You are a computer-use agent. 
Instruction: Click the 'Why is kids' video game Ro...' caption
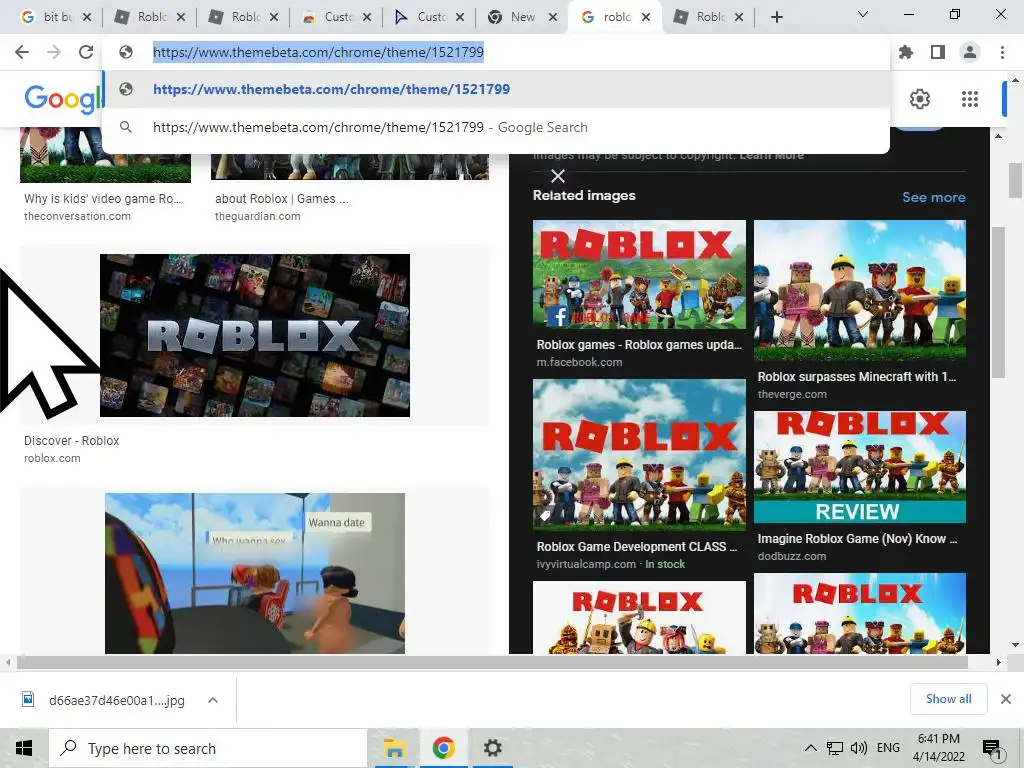point(103,199)
